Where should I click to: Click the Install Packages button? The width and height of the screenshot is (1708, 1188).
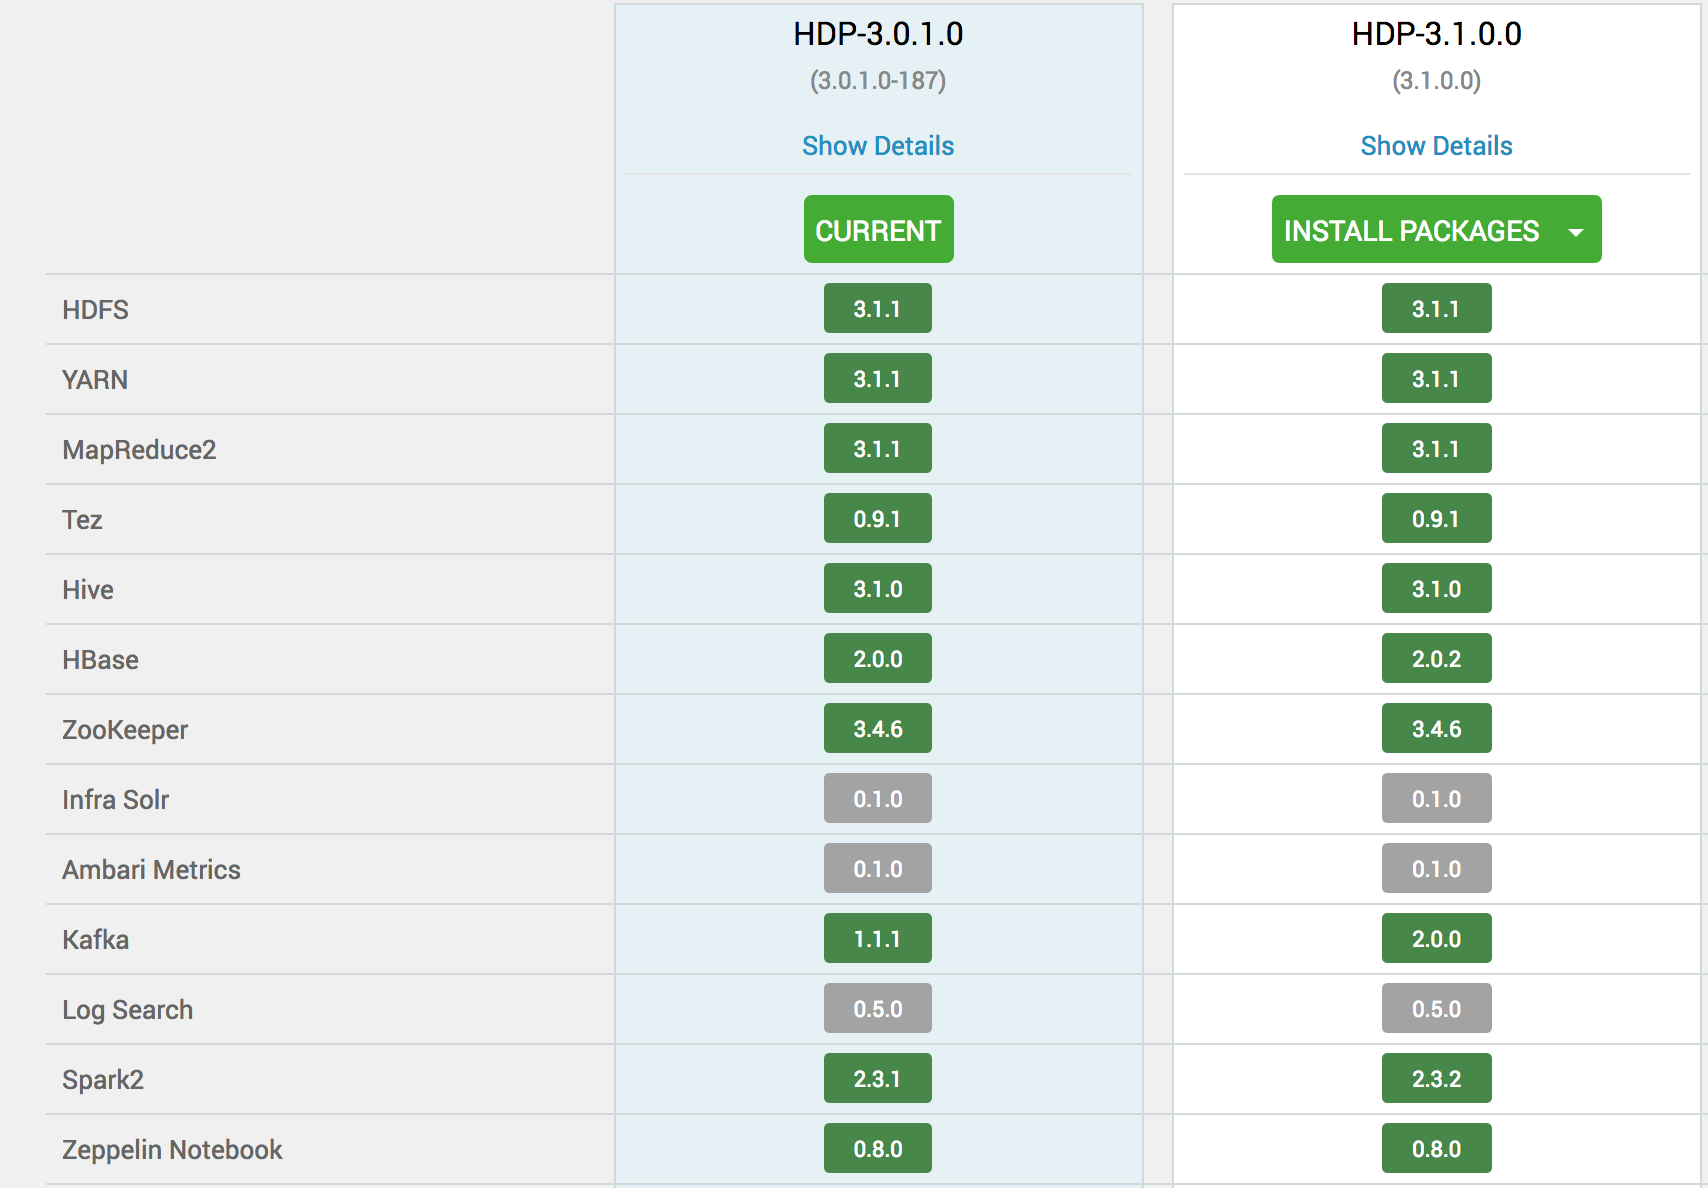1411,231
